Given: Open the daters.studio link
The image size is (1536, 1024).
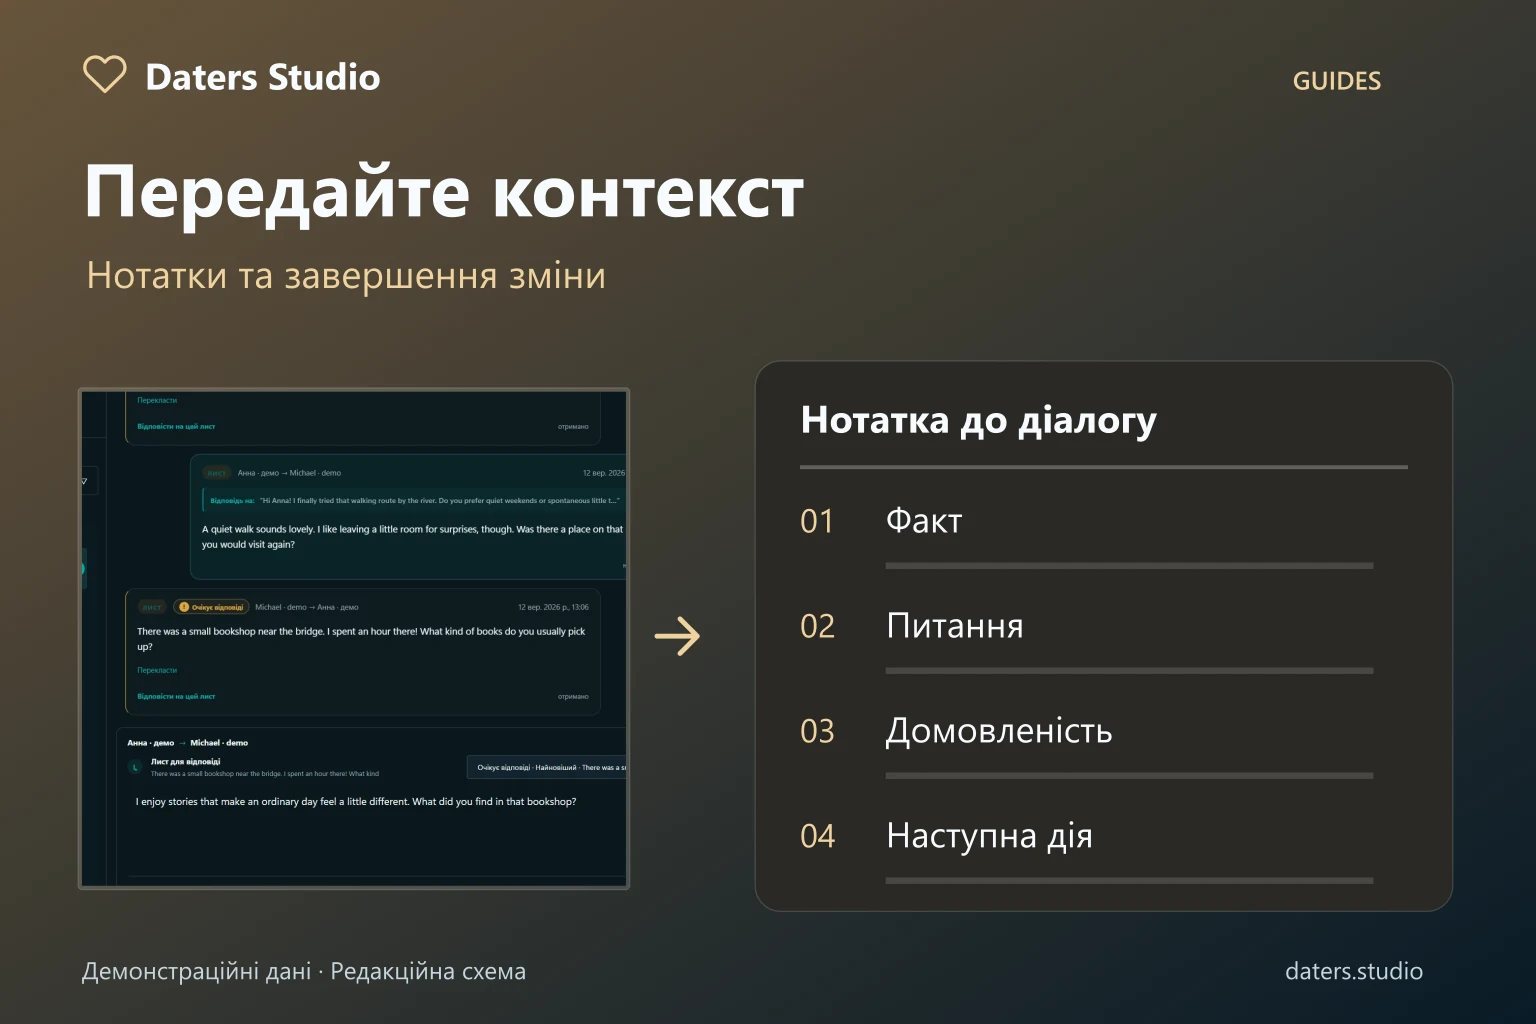Looking at the screenshot, I should click(x=1353, y=971).
